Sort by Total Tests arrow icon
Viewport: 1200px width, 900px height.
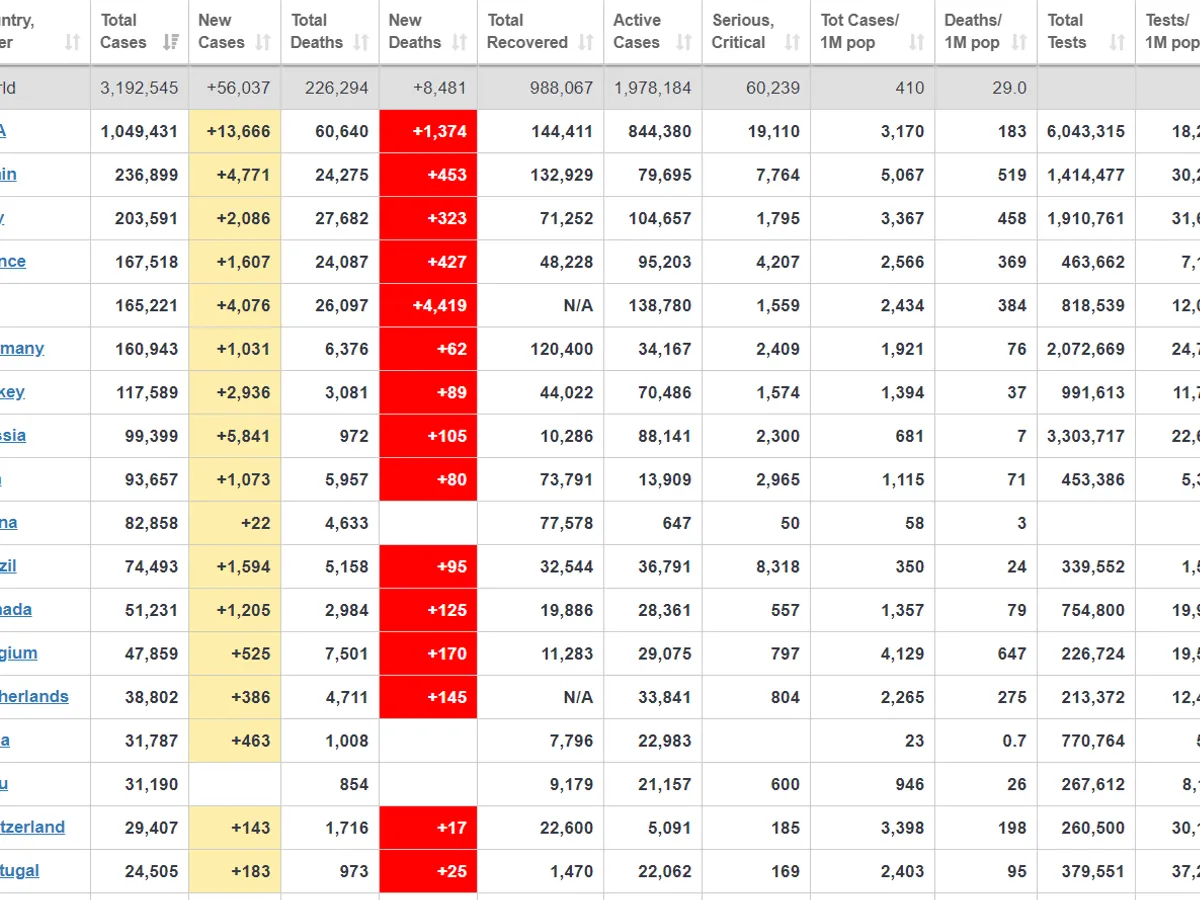(1117, 42)
